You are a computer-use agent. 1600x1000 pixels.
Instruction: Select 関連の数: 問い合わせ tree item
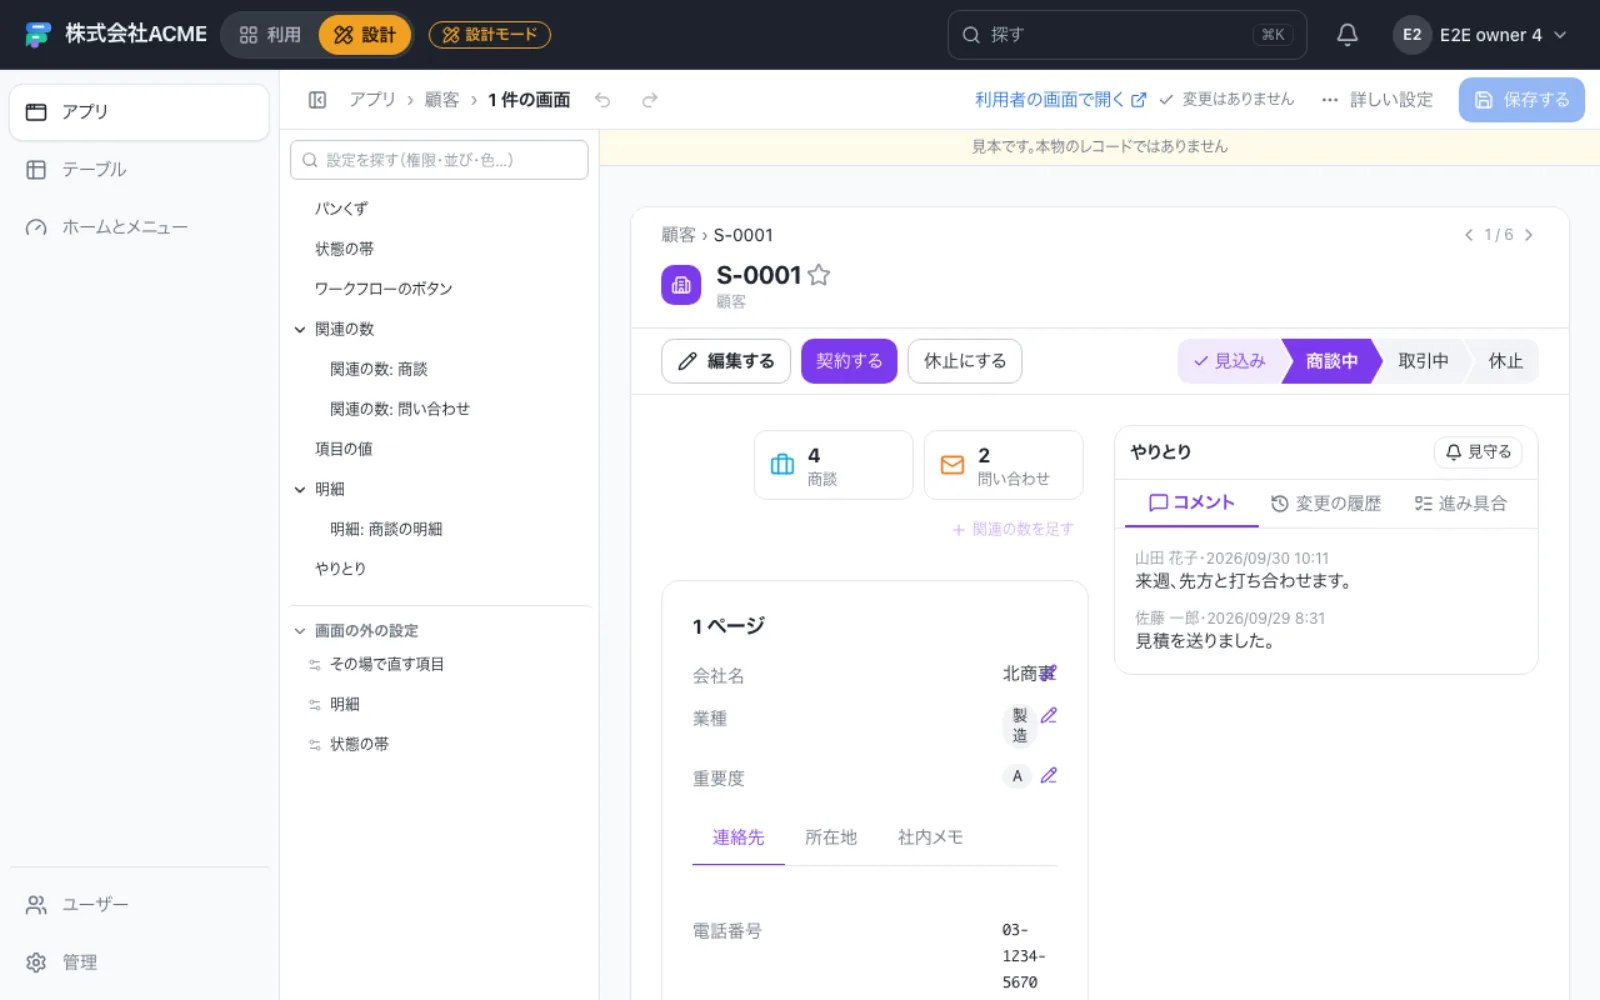click(400, 409)
